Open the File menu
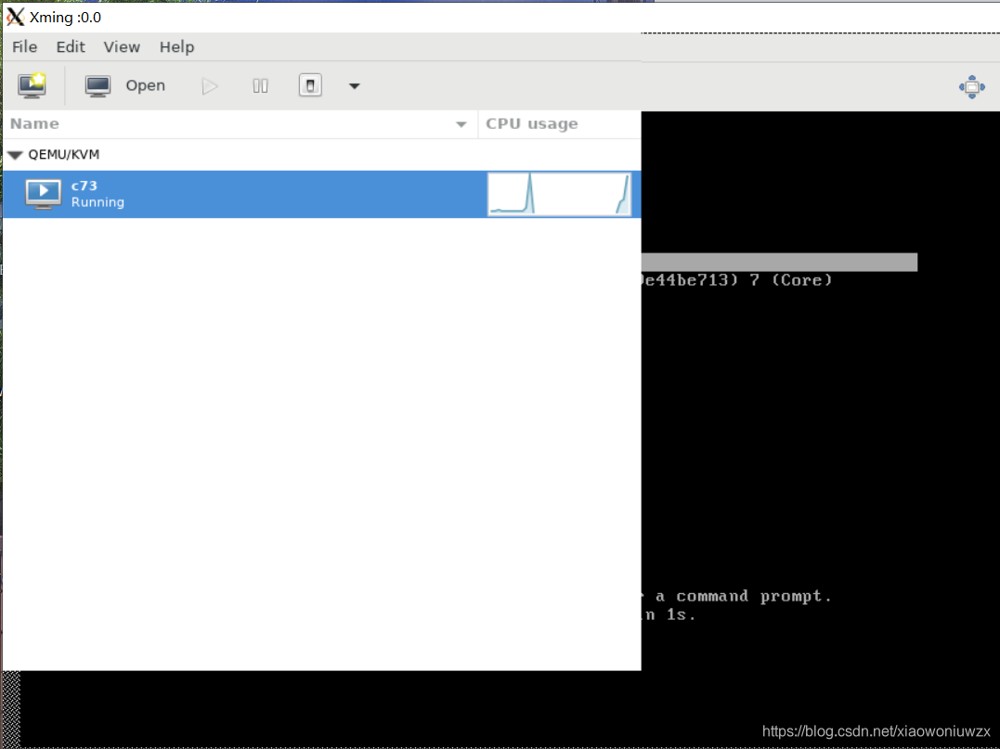The height and width of the screenshot is (749, 1000). pyautogui.click(x=25, y=47)
